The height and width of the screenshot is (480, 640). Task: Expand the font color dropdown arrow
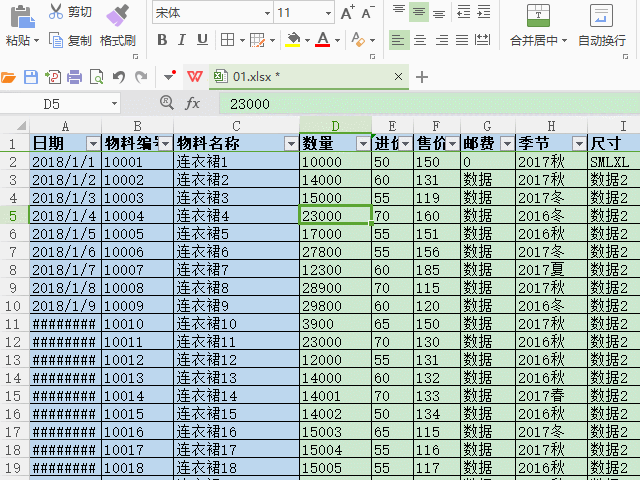337,40
